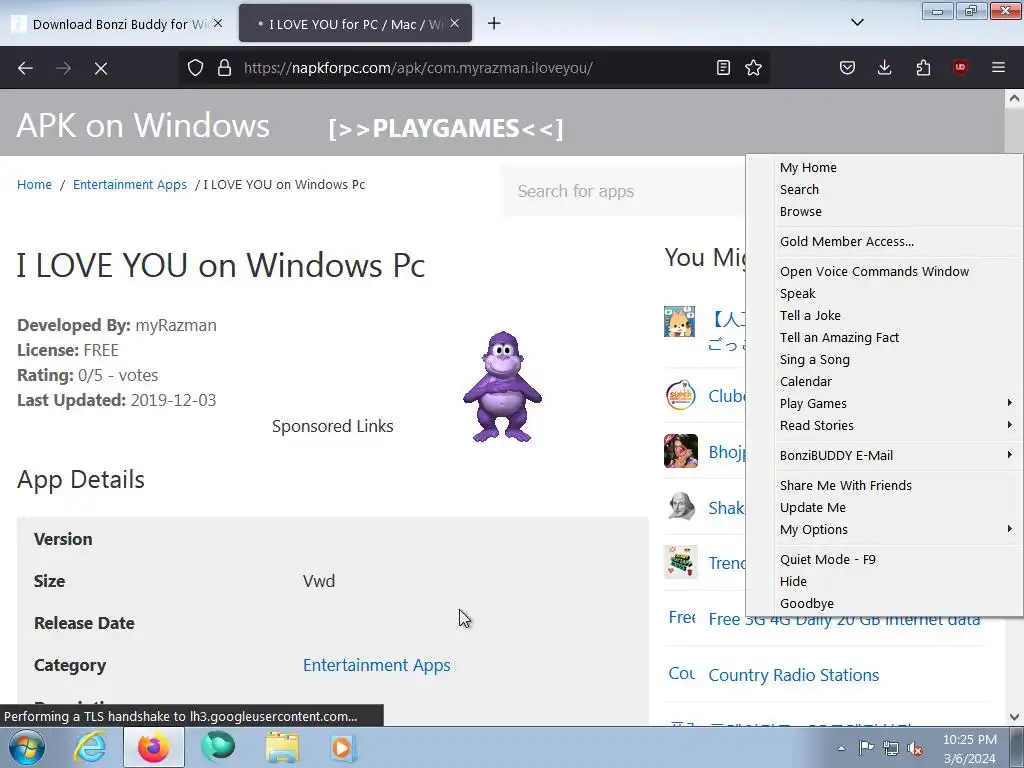Open the Firefox downloads panel

(884, 67)
